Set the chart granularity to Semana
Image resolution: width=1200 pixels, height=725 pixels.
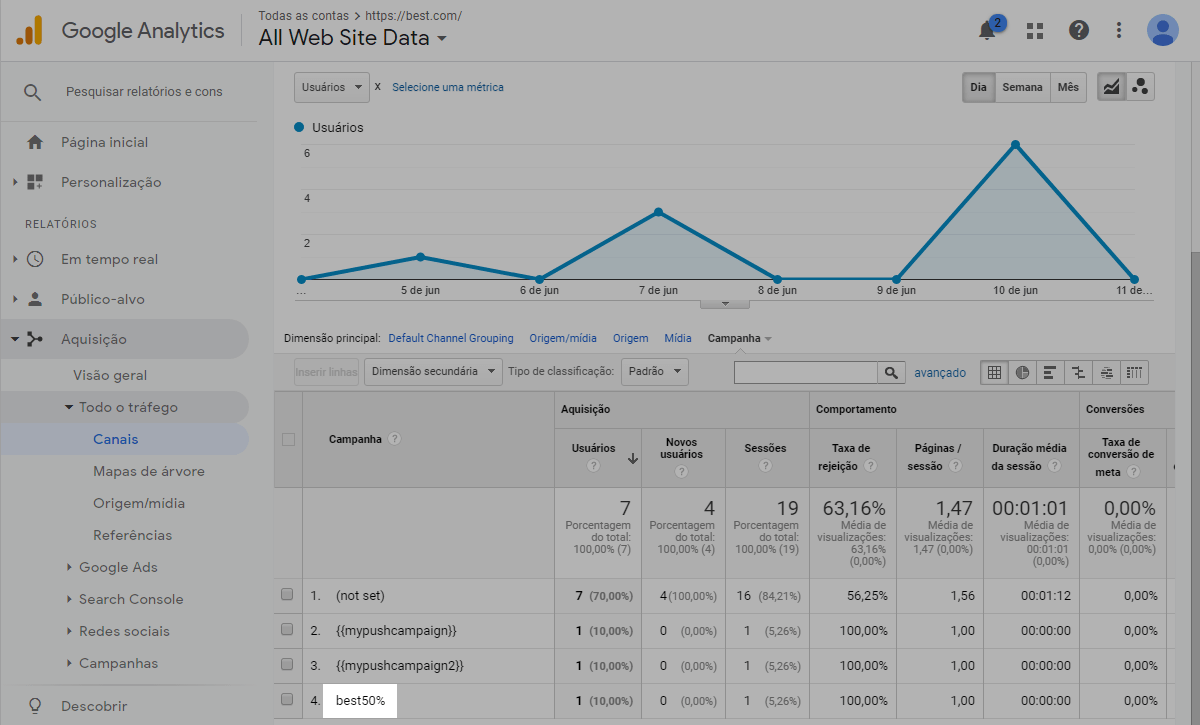coord(1022,87)
